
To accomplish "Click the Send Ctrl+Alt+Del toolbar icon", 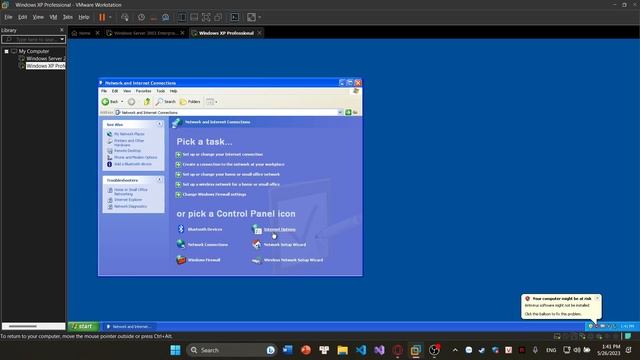I will click(x=125, y=17).
